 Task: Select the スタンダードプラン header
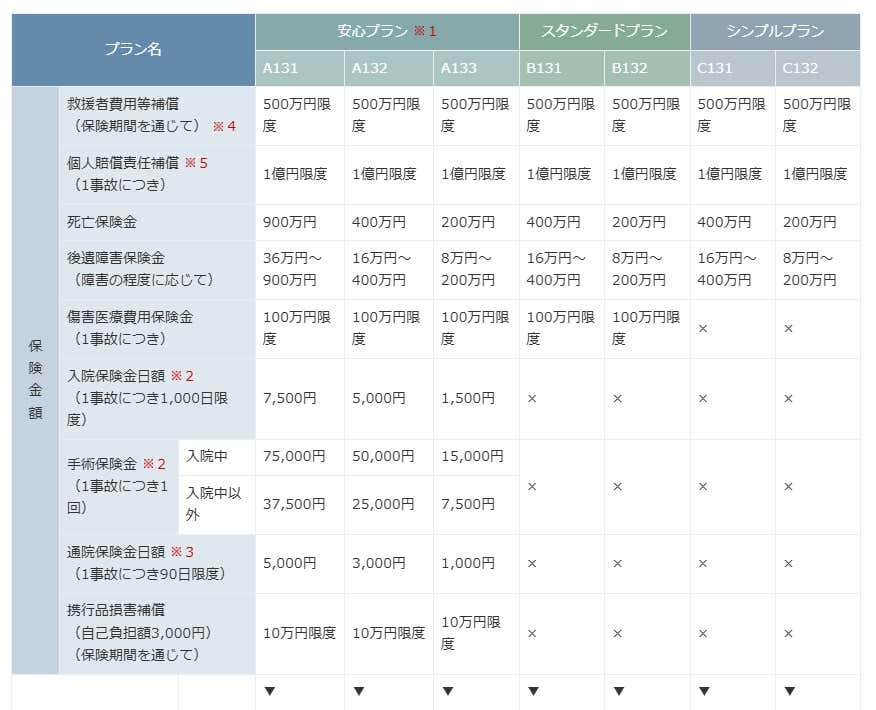(603, 30)
